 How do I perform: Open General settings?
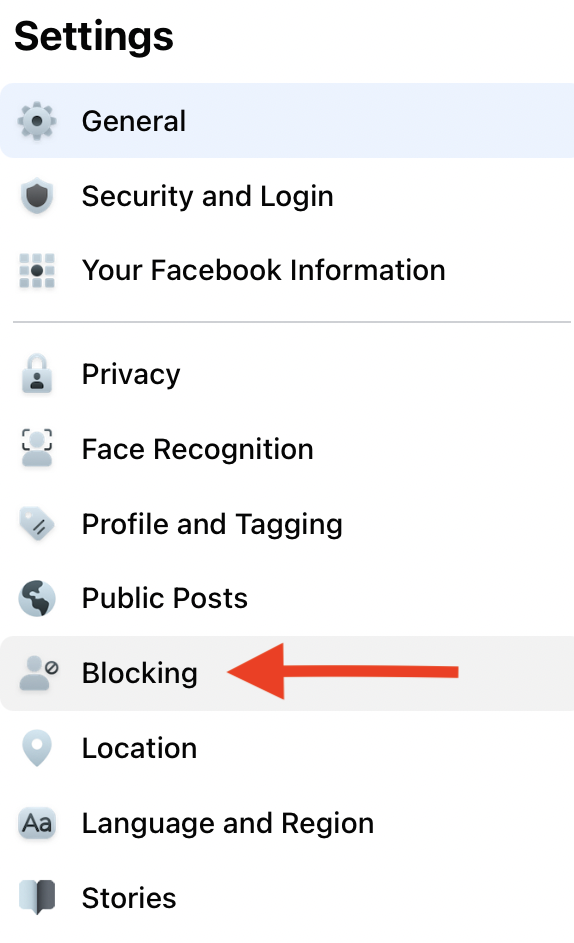point(287,121)
